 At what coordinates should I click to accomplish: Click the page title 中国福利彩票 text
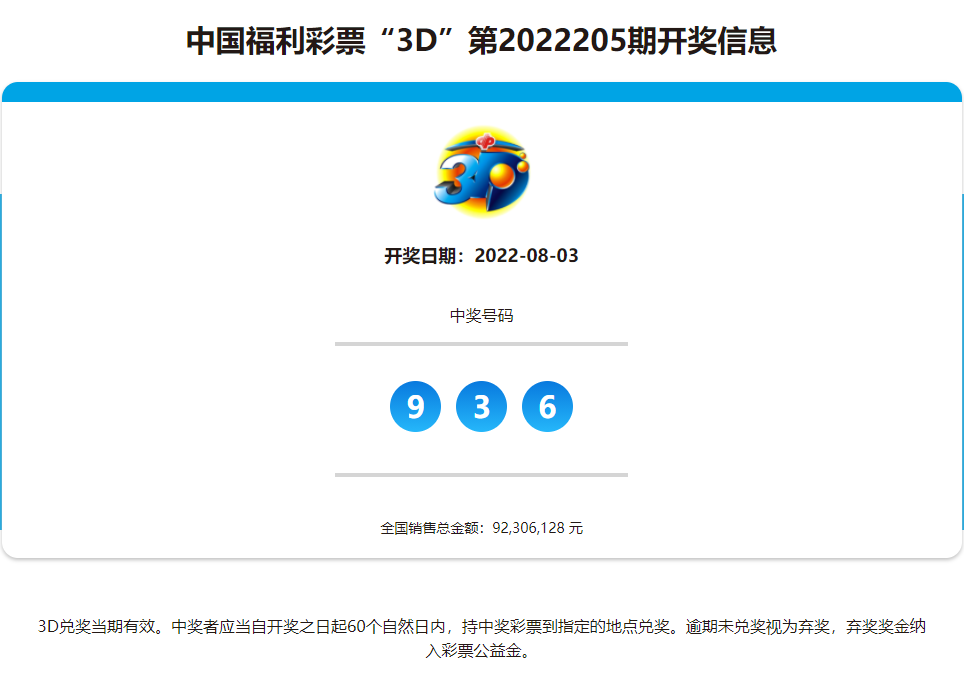tap(276, 42)
